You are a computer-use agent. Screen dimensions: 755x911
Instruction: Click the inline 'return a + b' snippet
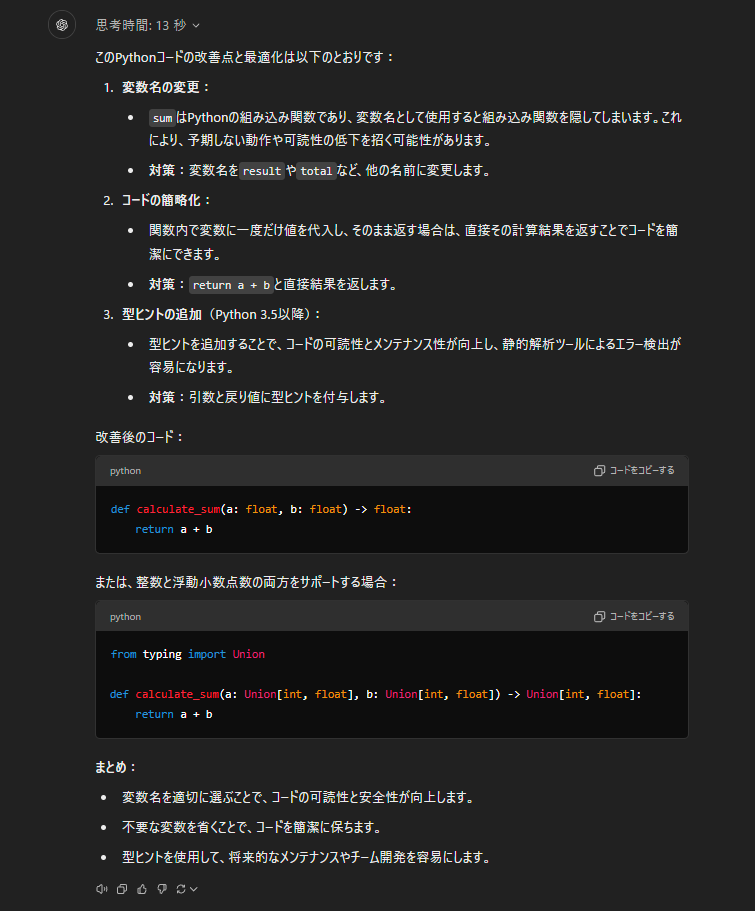pos(231,285)
